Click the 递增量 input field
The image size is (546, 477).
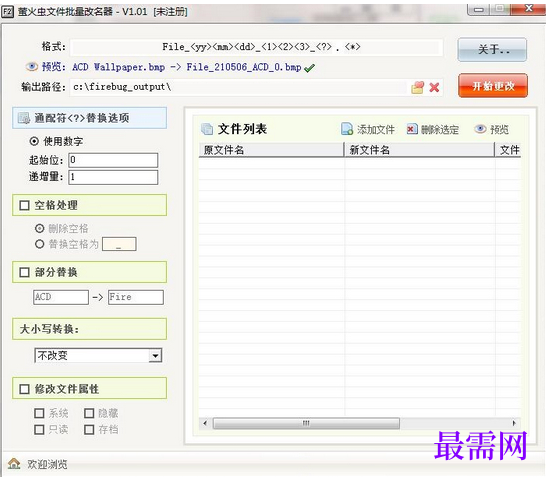coord(113,177)
